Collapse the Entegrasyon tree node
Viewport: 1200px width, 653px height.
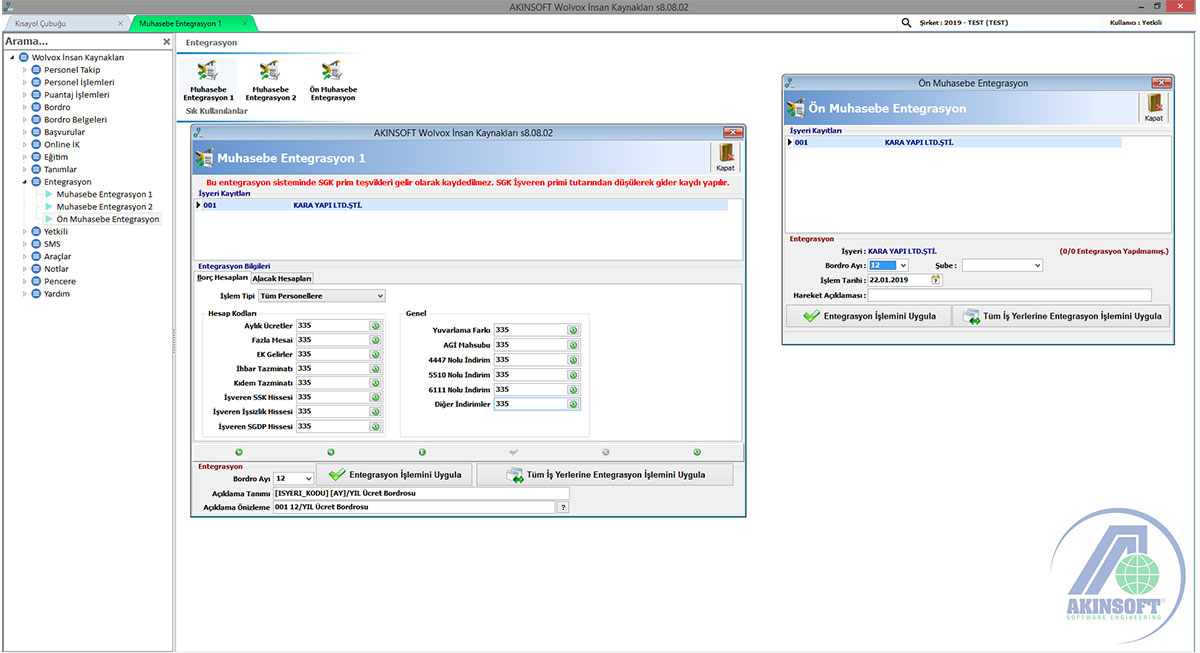pyautogui.click(x=26, y=182)
